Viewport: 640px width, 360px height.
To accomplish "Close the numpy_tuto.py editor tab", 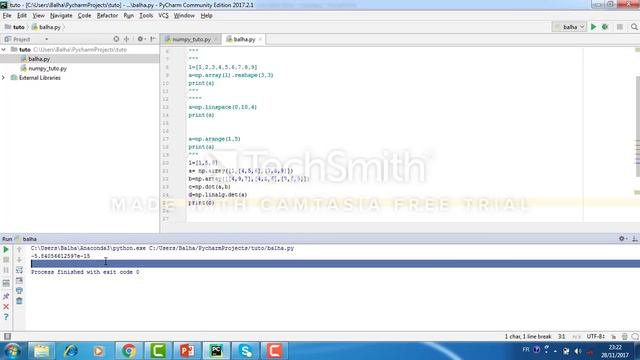I will coord(216,39).
